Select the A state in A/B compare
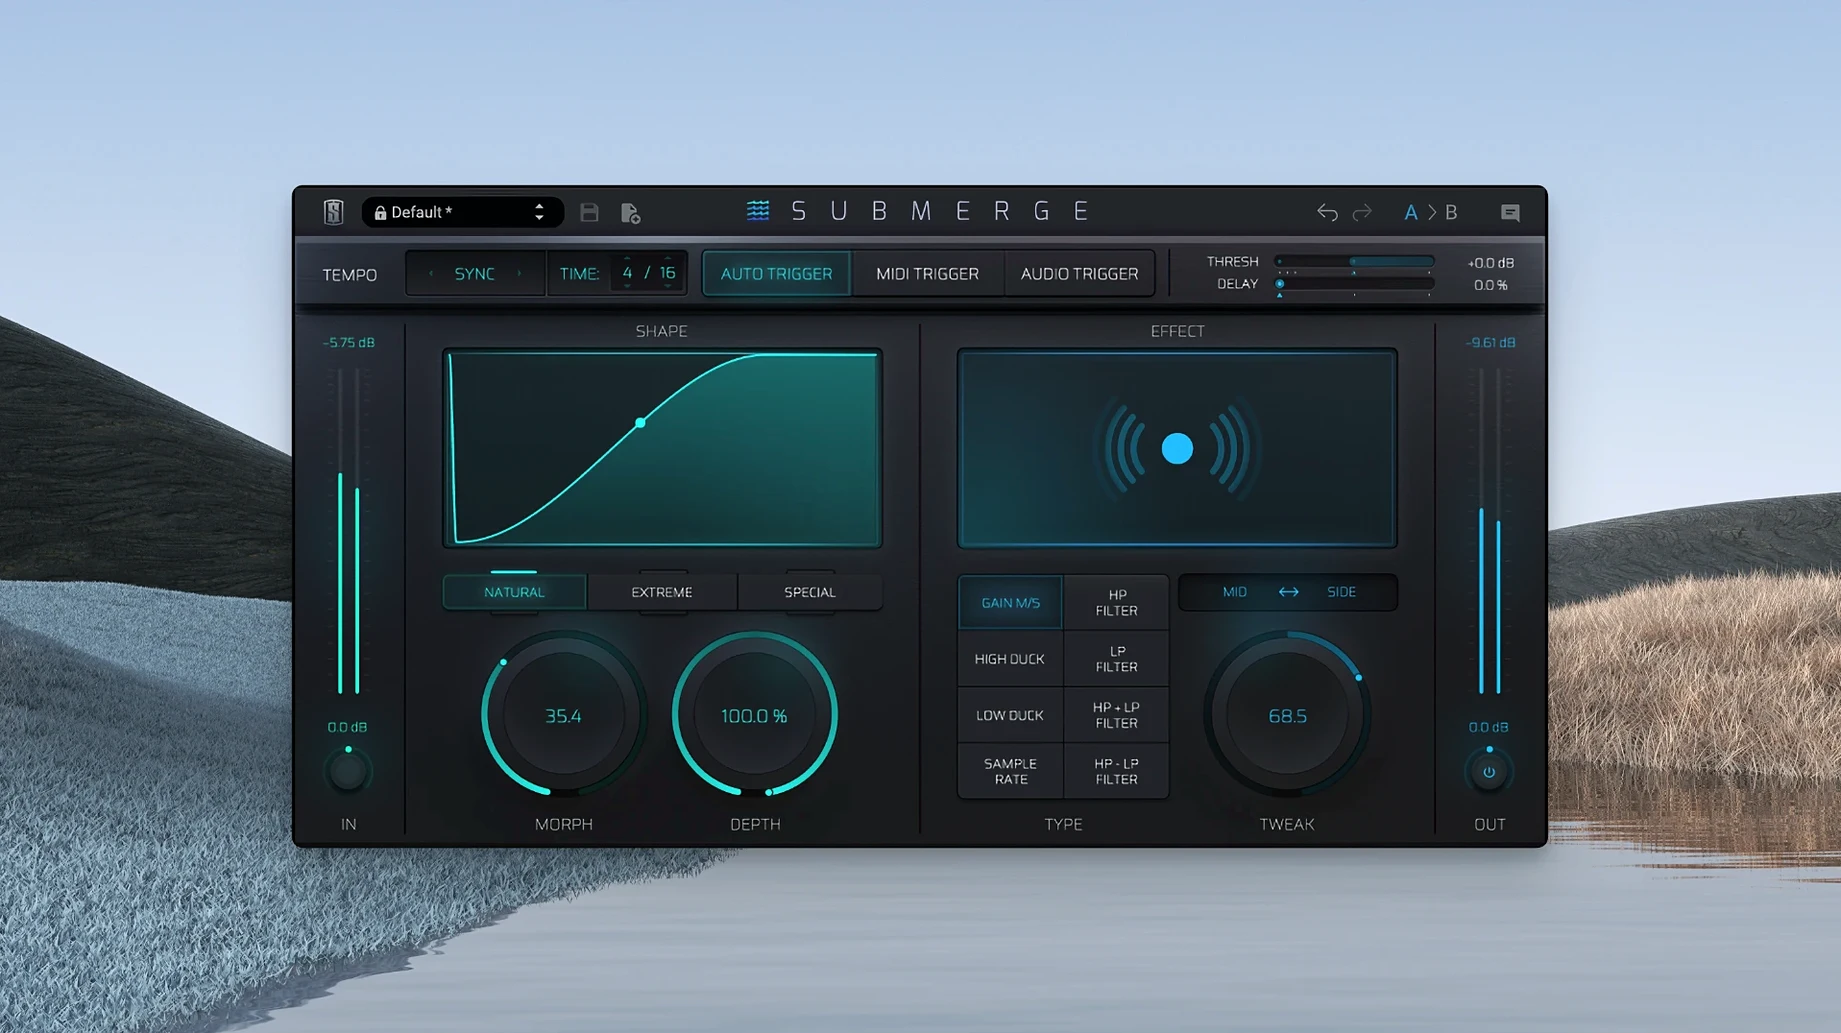 pos(1410,212)
